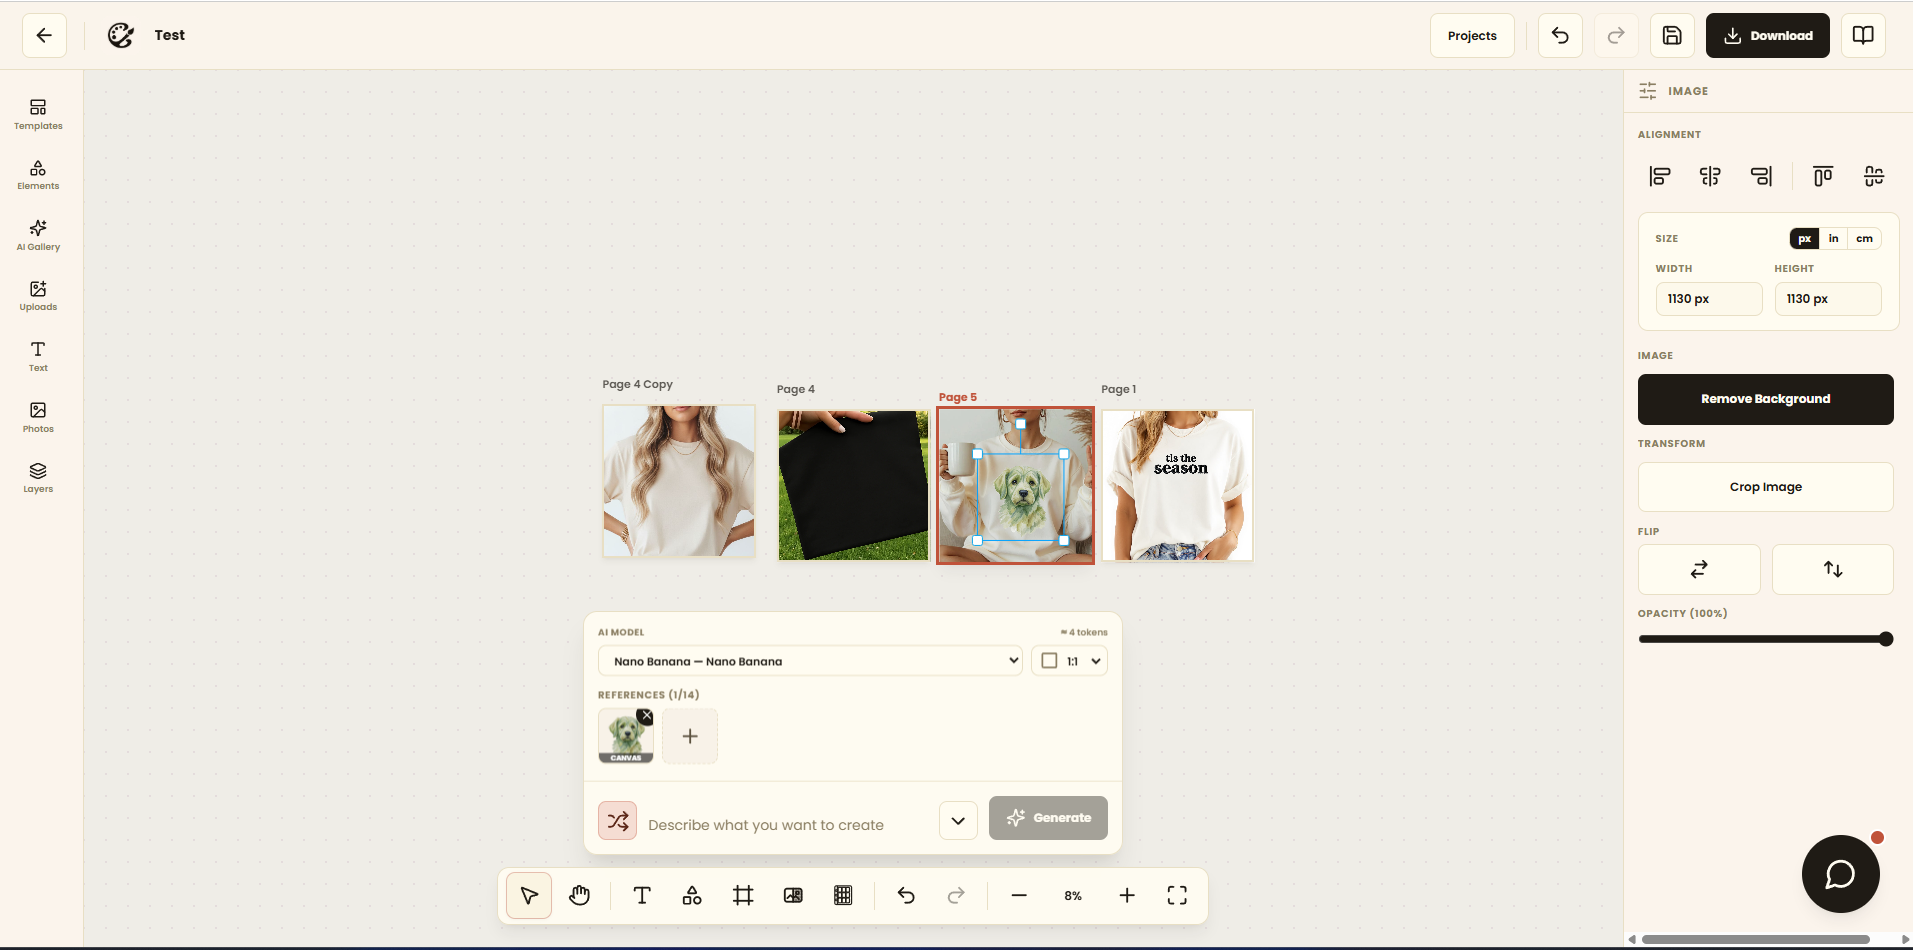Open the 1:1 aspect ratio dropdown

[1069, 661]
